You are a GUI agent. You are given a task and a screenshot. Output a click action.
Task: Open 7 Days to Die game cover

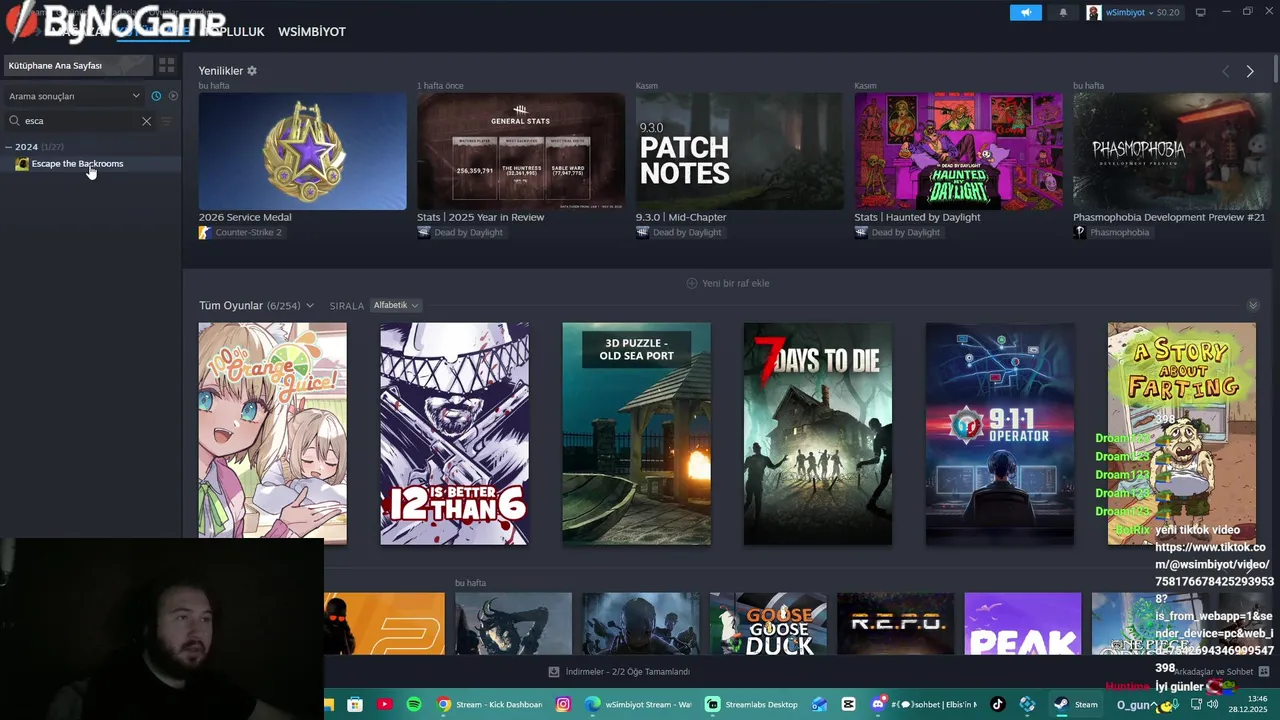(x=818, y=433)
